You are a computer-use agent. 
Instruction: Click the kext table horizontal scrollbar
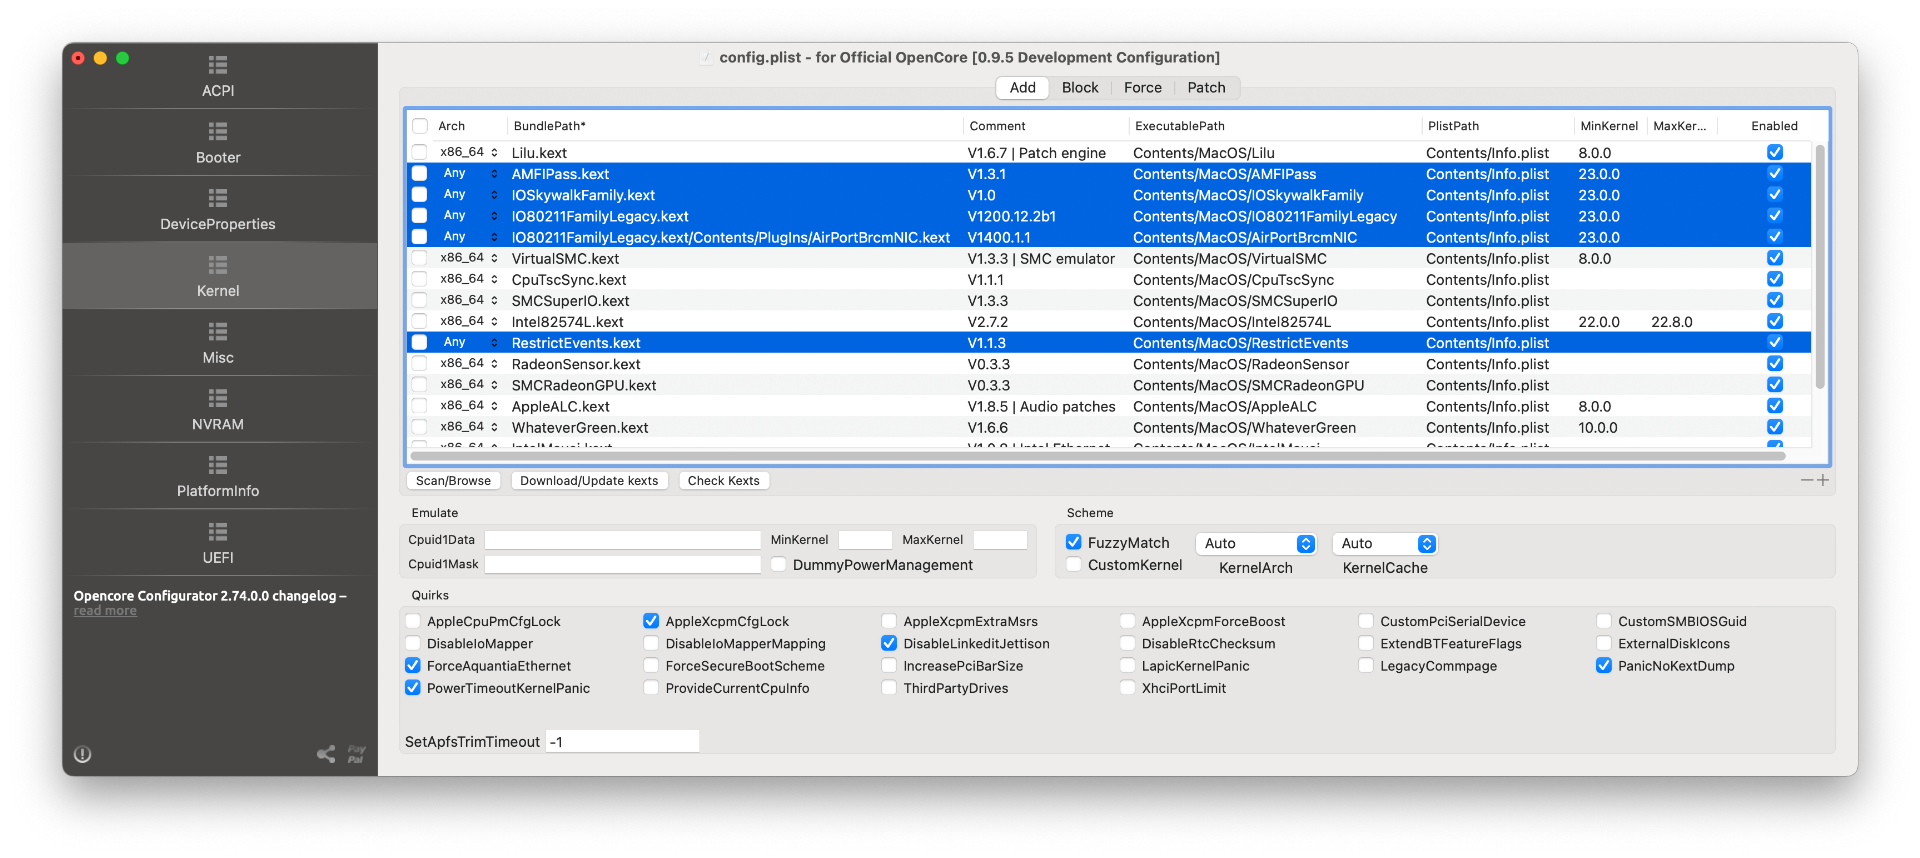[x=1098, y=456]
